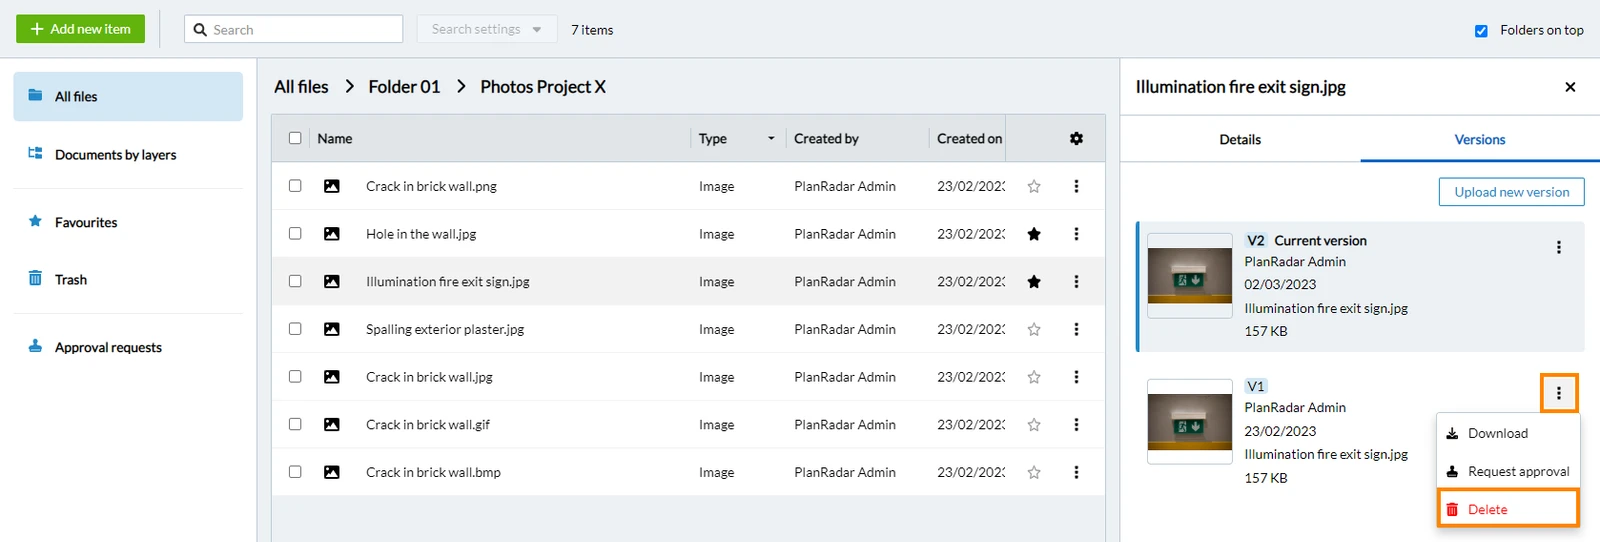This screenshot has width=1600, height=542.
Task: Sort by the Name column header
Action: tap(335, 139)
